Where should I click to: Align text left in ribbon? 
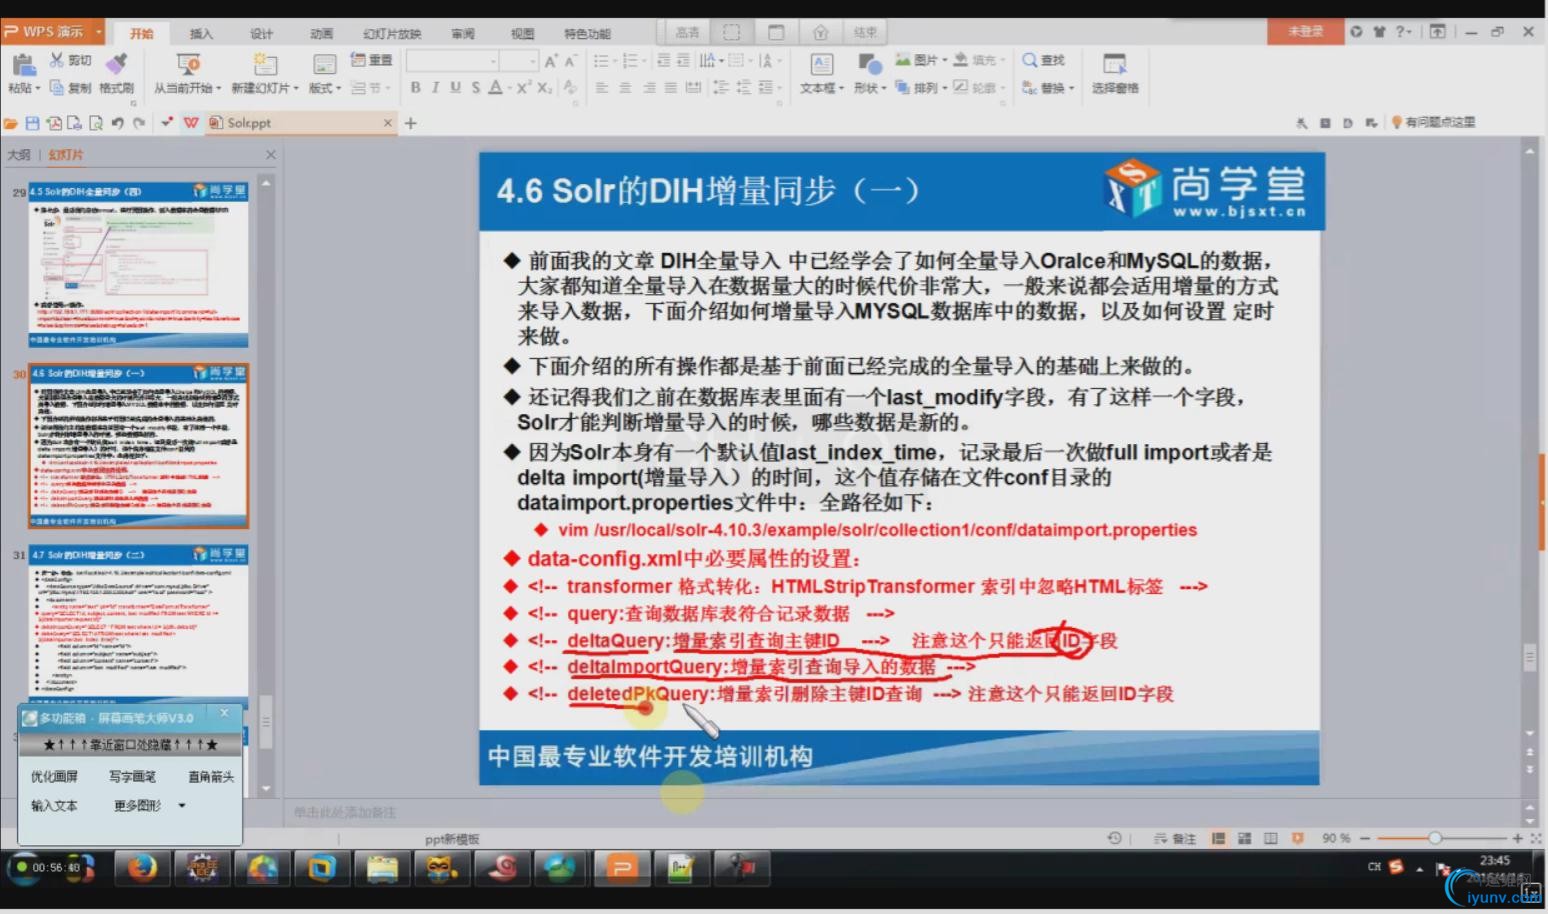click(x=601, y=88)
